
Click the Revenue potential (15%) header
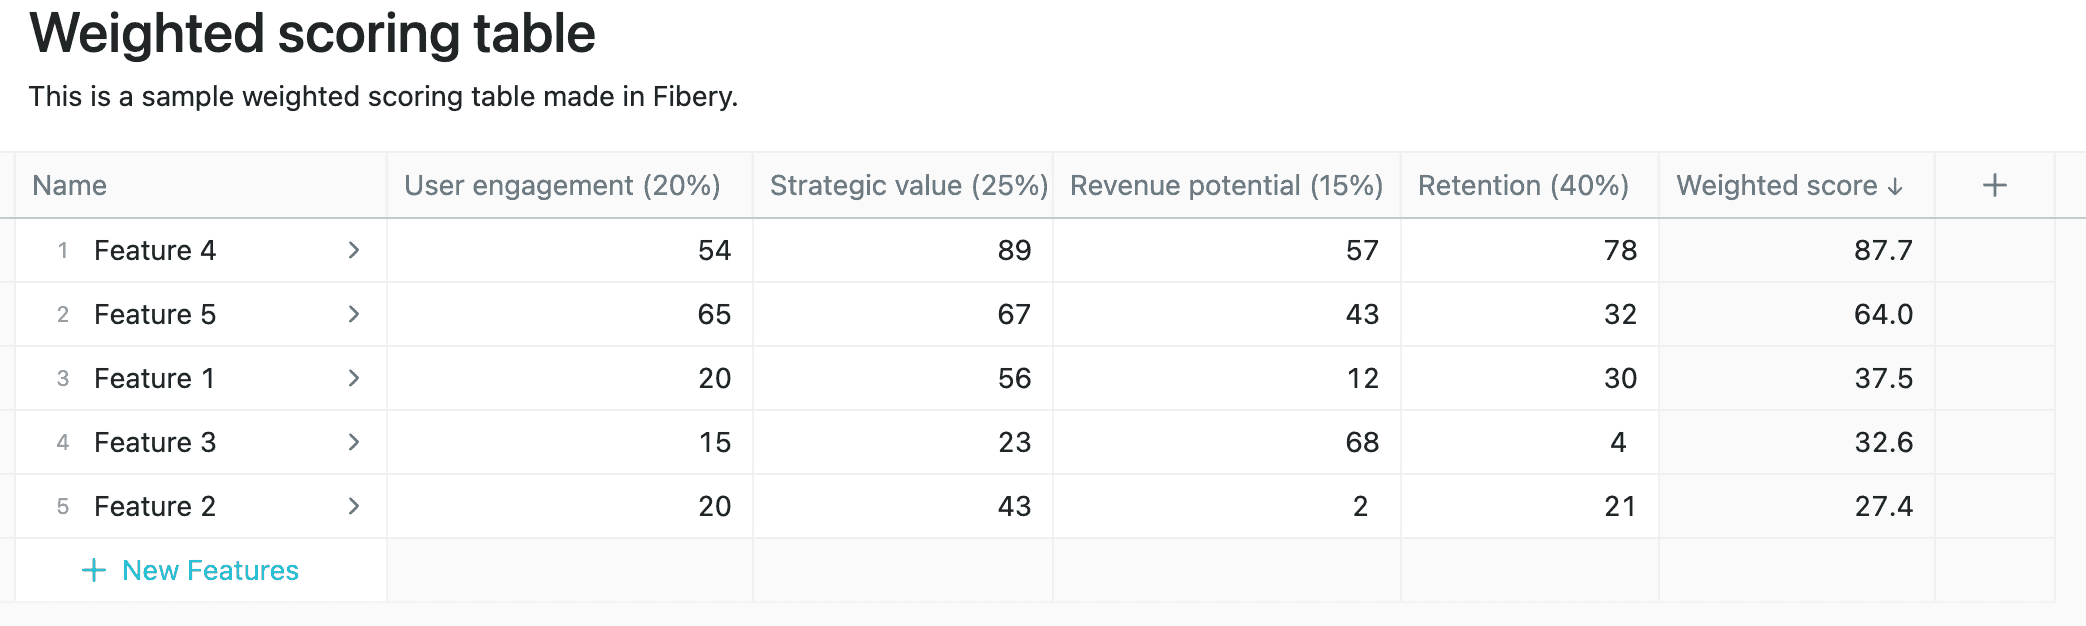tap(1225, 186)
